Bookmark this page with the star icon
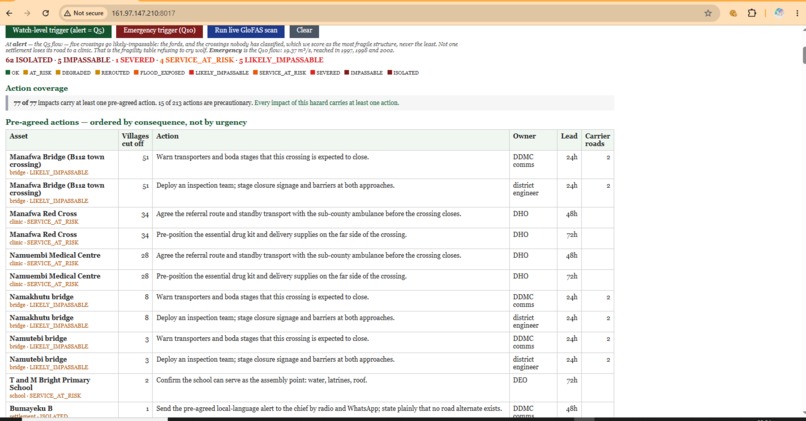The width and height of the screenshot is (806, 421). tap(708, 13)
